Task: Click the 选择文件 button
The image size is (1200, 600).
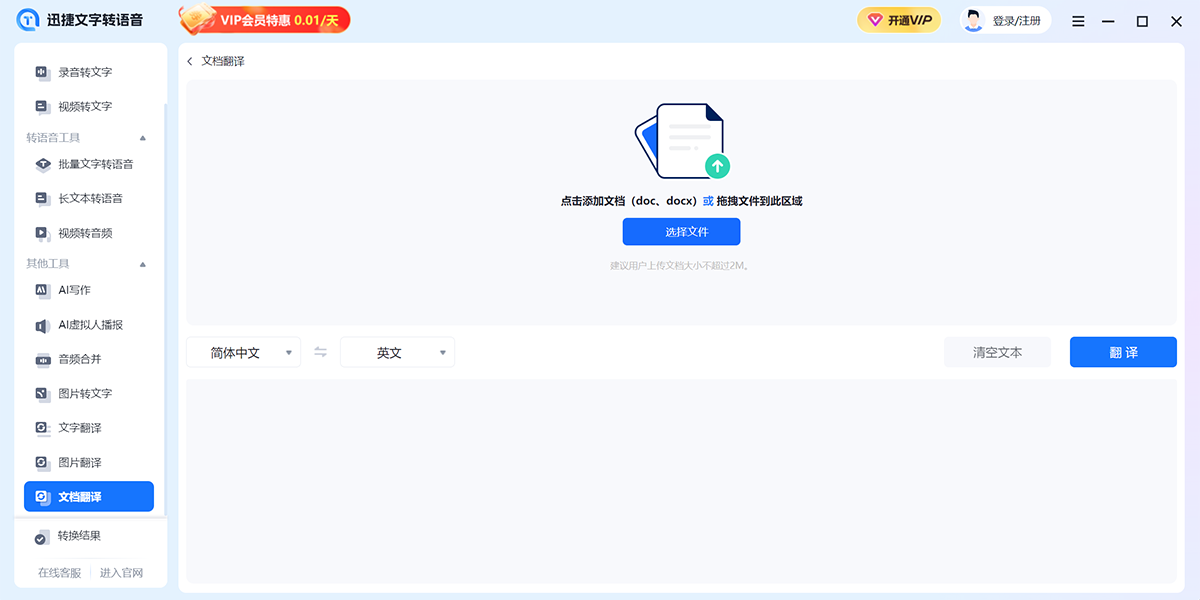Action: click(x=681, y=232)
